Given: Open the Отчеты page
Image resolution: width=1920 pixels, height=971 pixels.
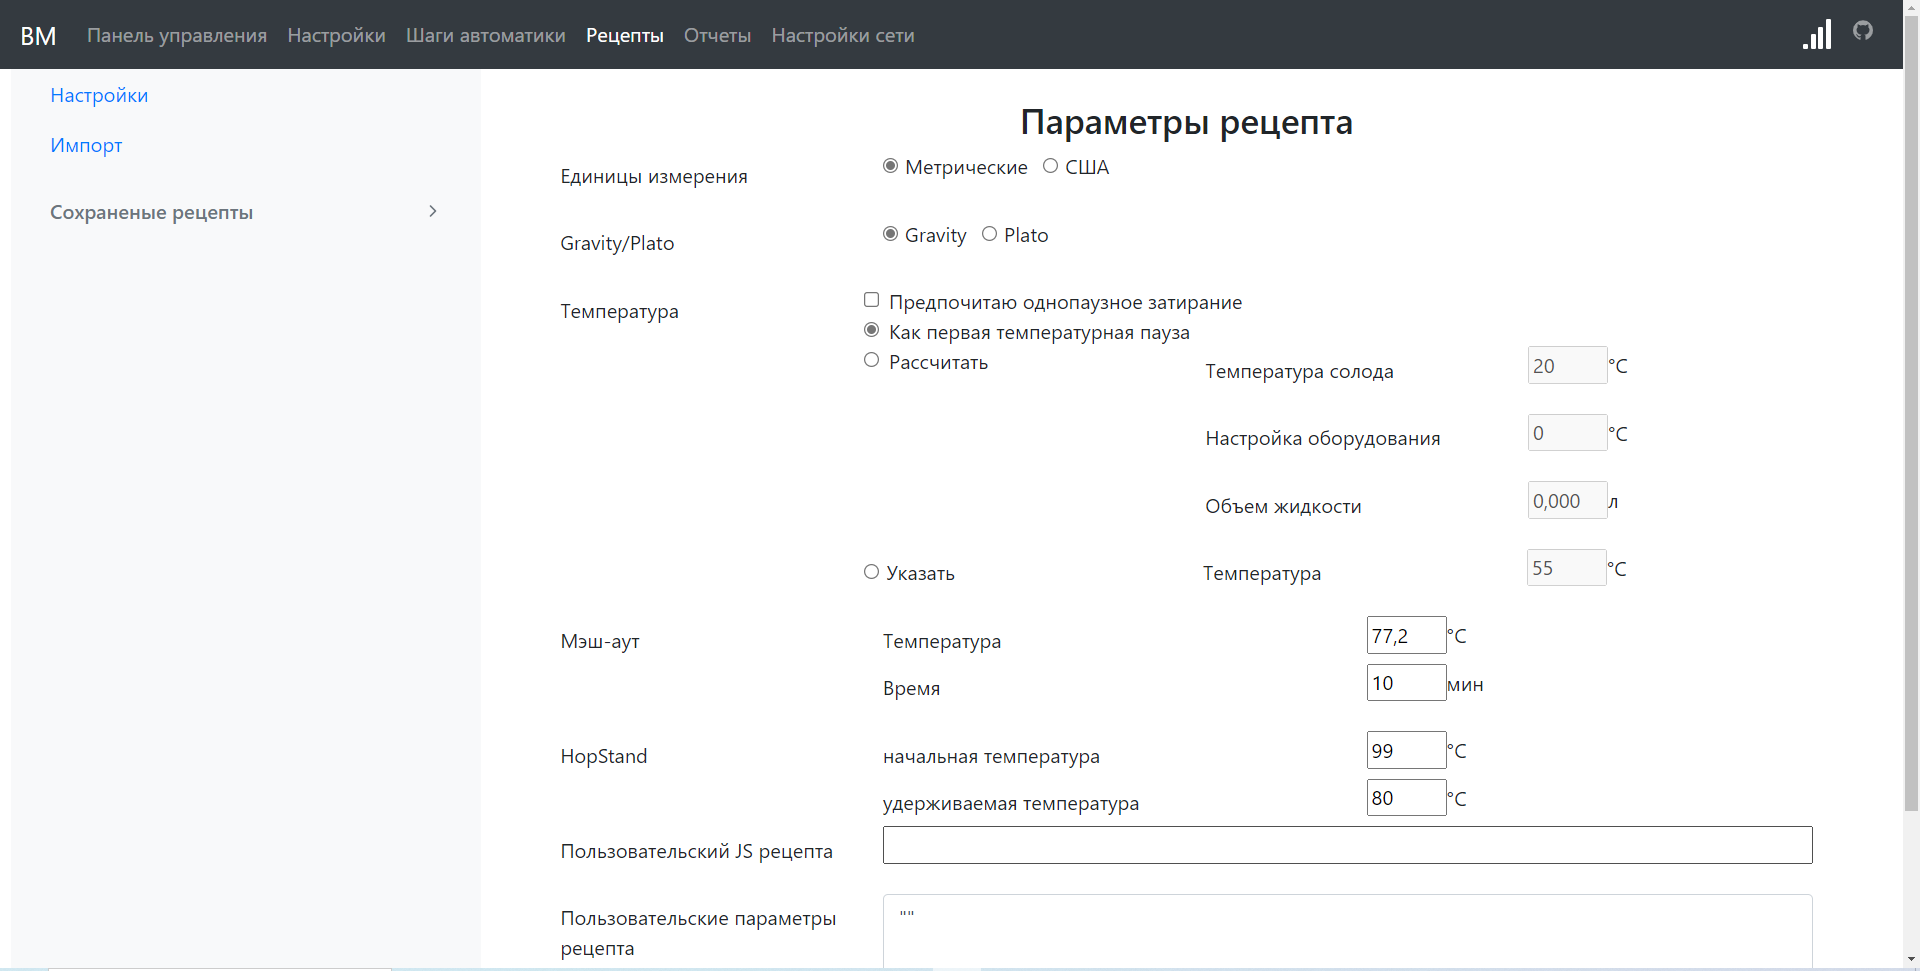Looking at the screenshot, I should 717,35.
